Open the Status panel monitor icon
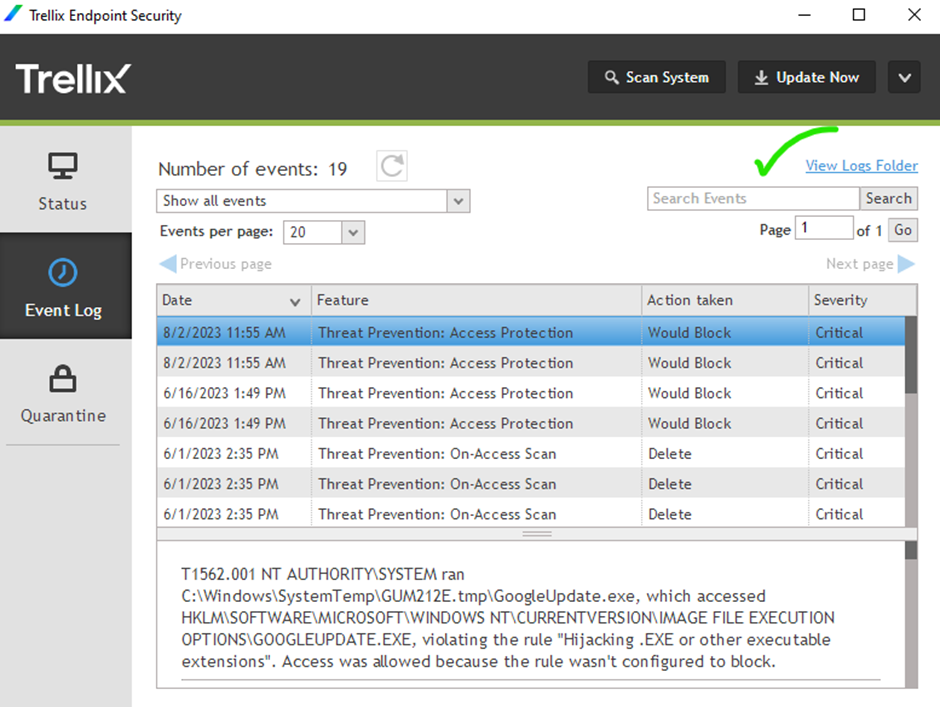 [x=63, y=167]
